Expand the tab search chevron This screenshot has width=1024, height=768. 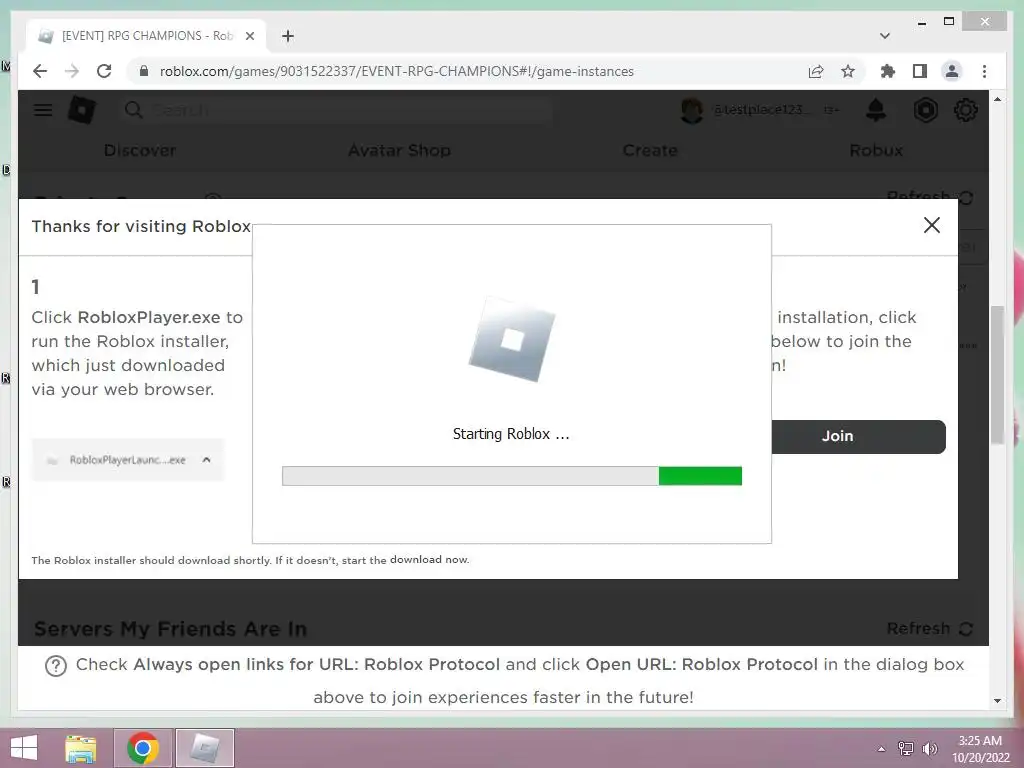tap(885, 36)
